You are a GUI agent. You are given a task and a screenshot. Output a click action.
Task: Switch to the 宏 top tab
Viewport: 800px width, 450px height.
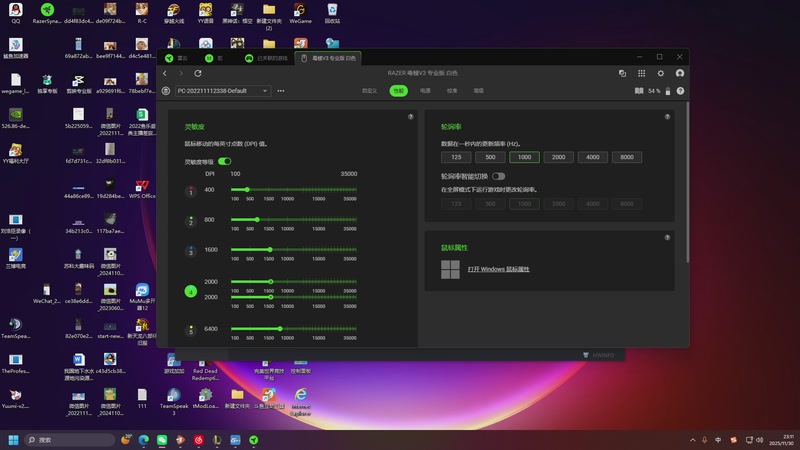(x=214, y=58)
